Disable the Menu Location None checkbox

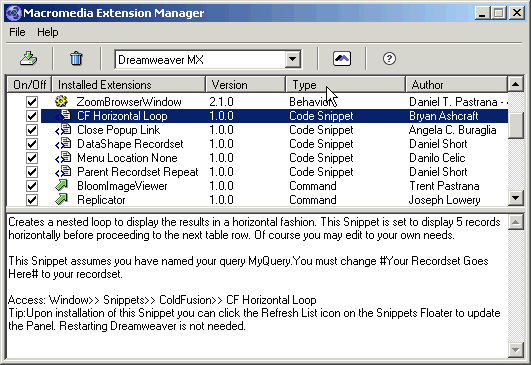(32, 158)
